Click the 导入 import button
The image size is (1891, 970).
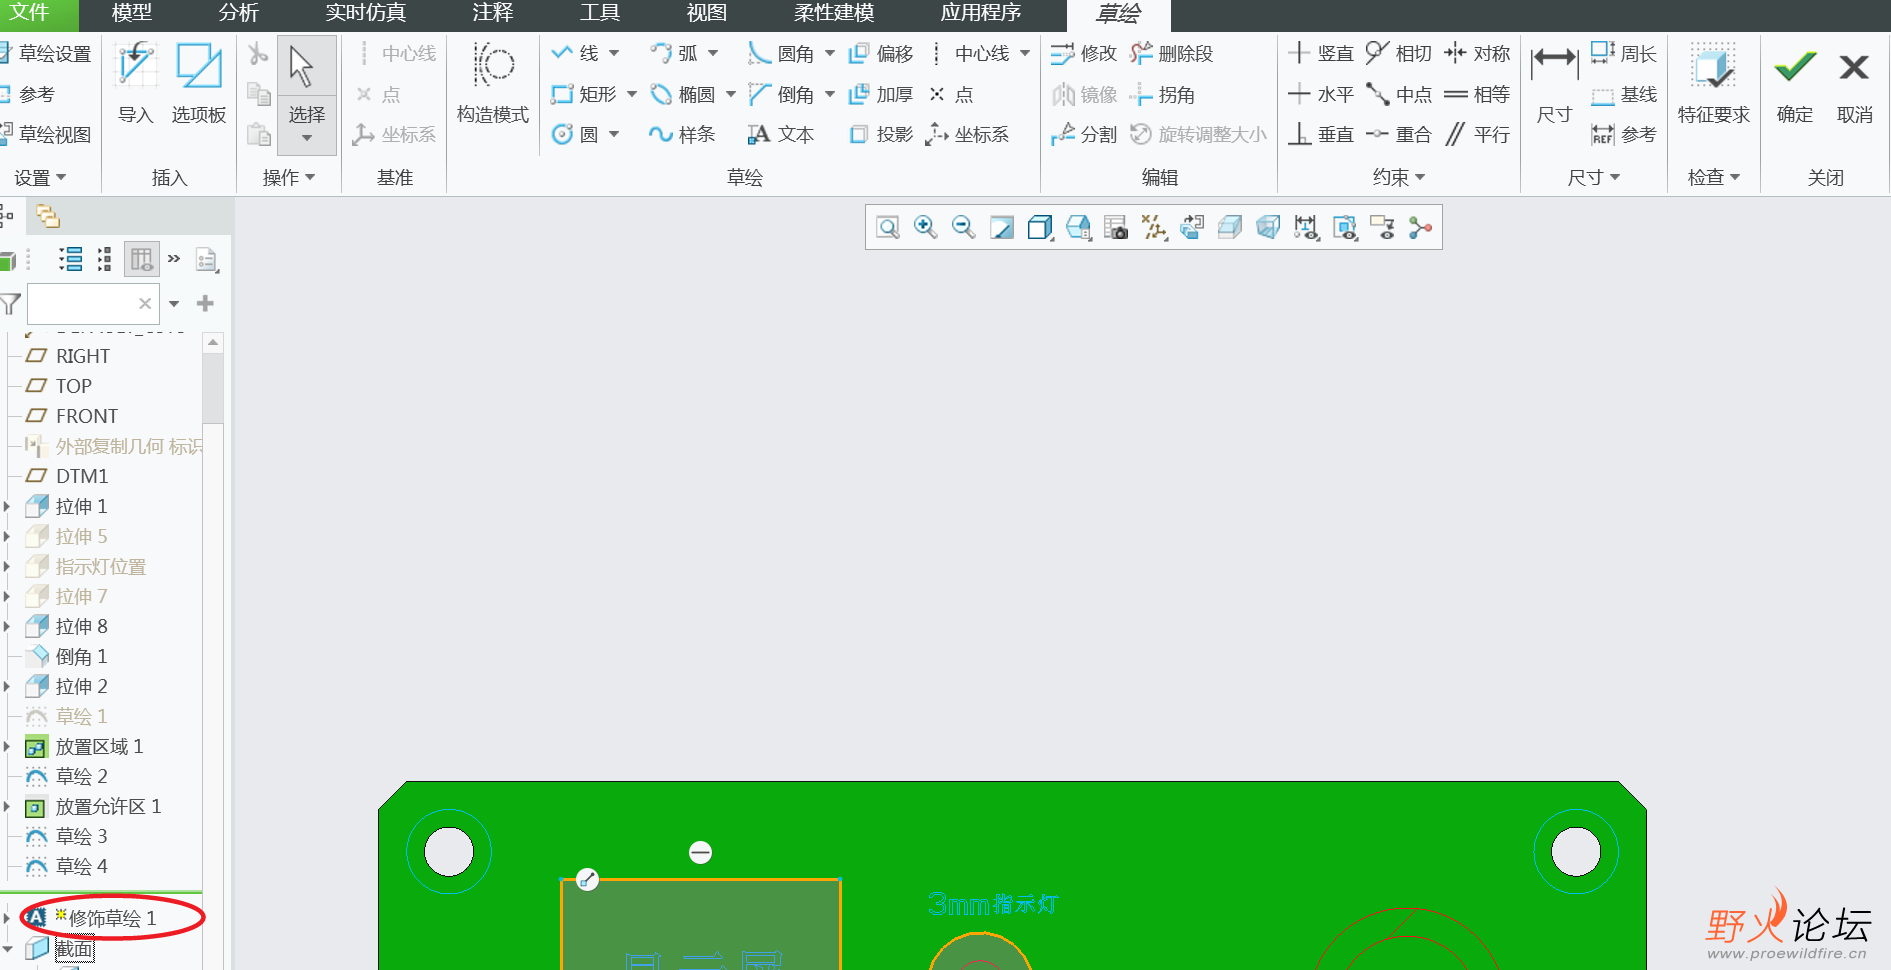pyautogui.click(x=135, y=84)
